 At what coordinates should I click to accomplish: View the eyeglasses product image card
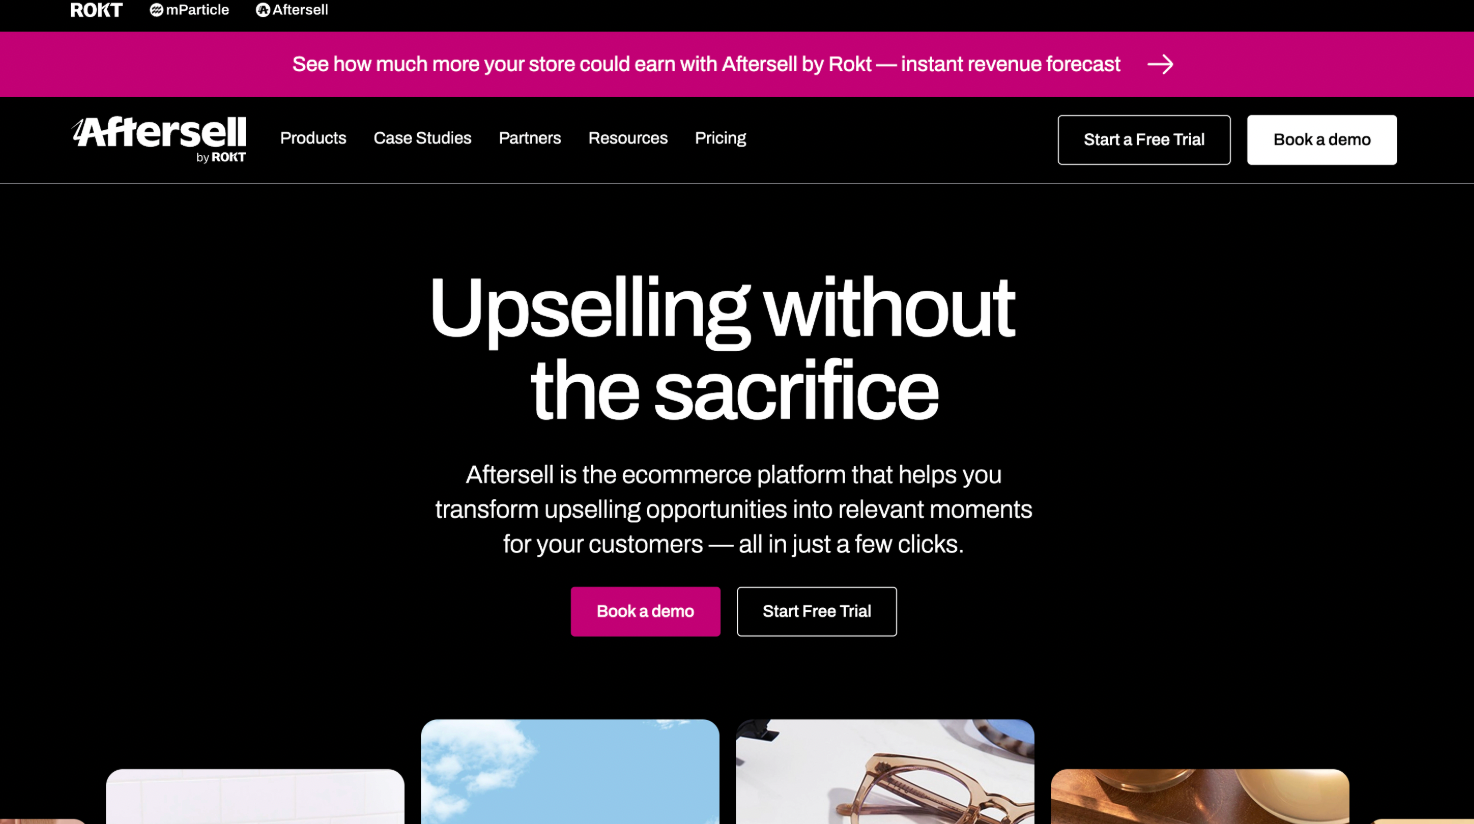coord(885,771)
